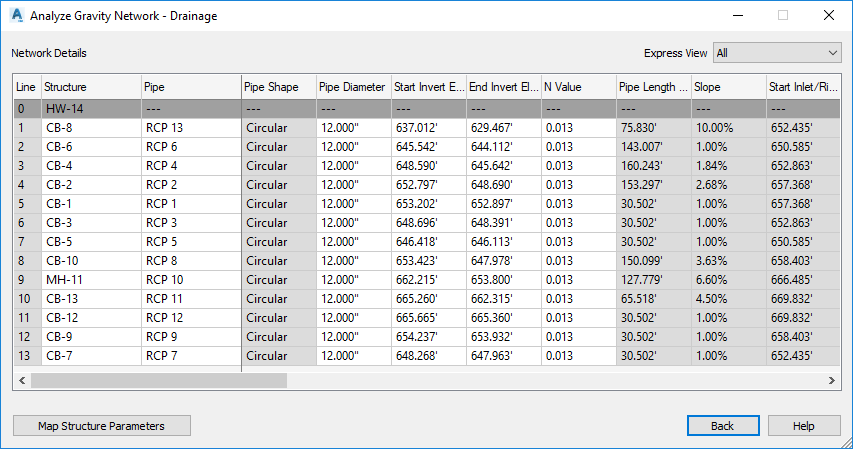Click pipe cell RCP 7
This screenshot has height=449, width=853.
pyautogui.click(x=191, y=356)
